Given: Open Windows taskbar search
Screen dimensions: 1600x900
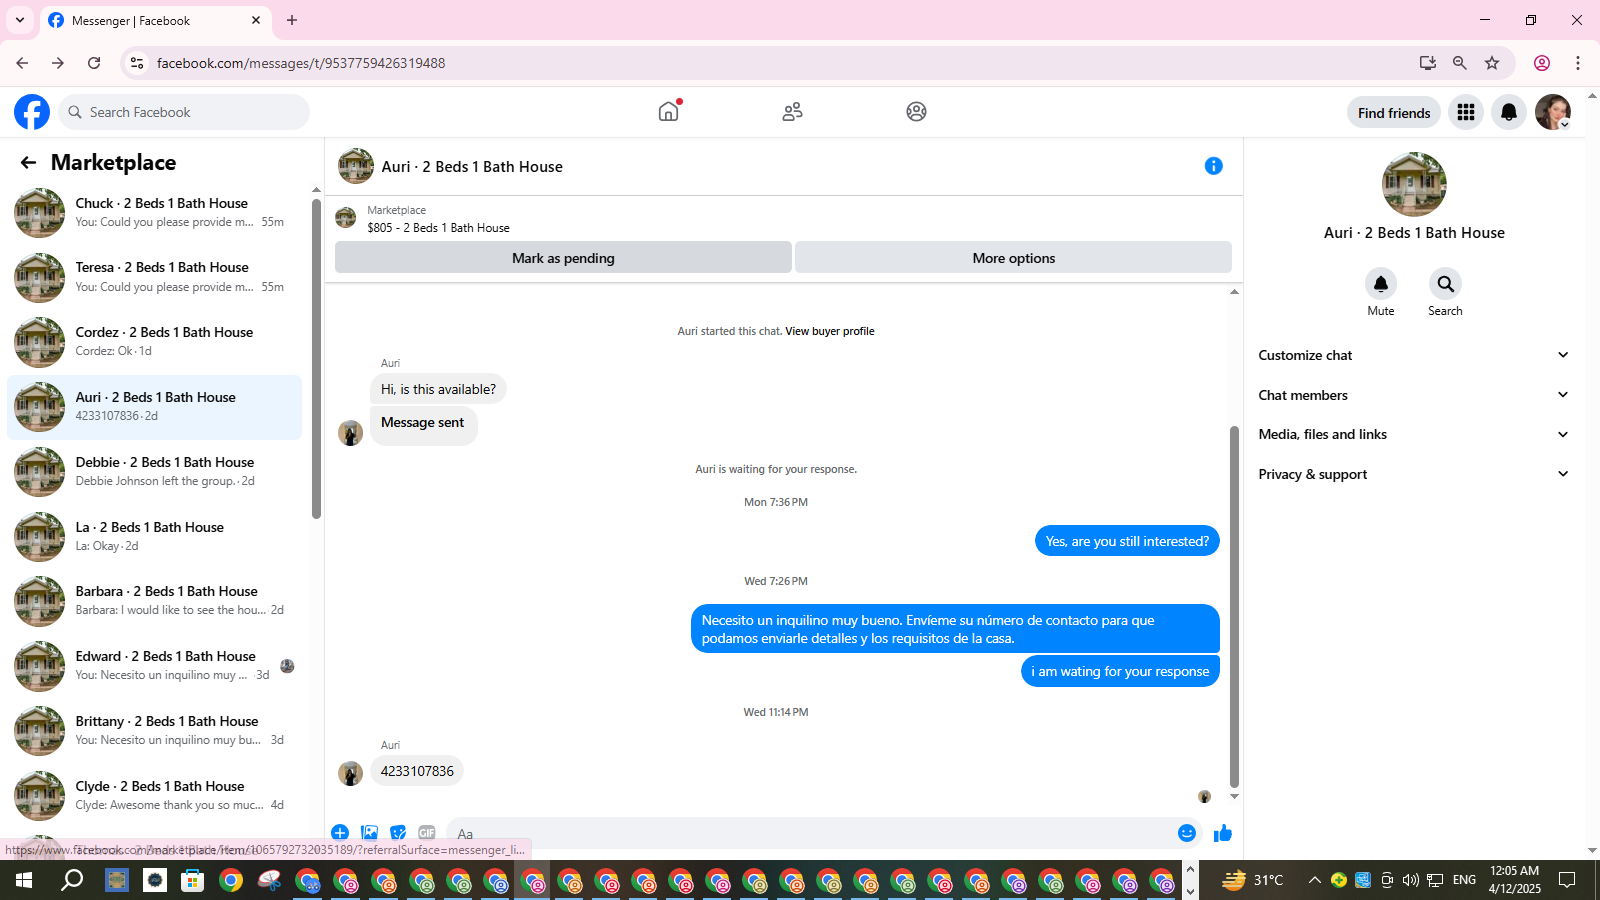Looking at the screenshot, I should (72, 880).
